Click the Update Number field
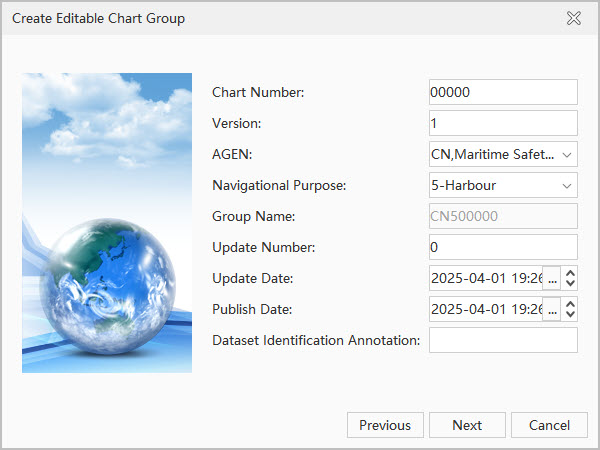600x450 pixels. point(503,247)
